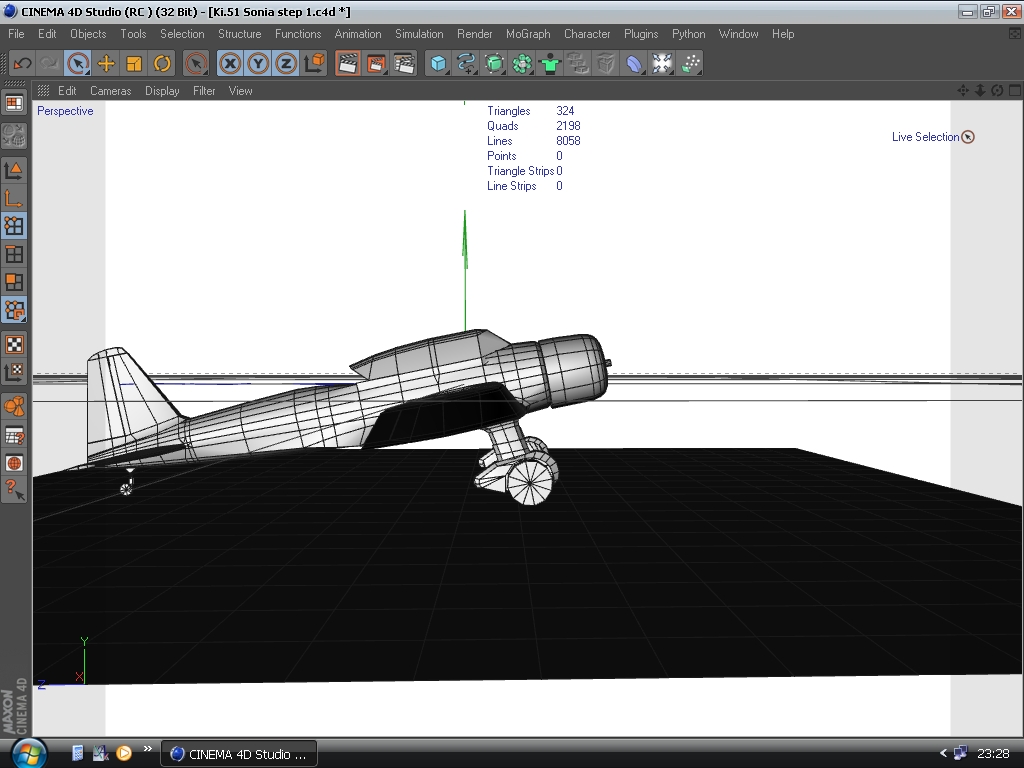Click the green character figure icon
The width and height of the screenshot is (1024, 768).
click(550, 63)
